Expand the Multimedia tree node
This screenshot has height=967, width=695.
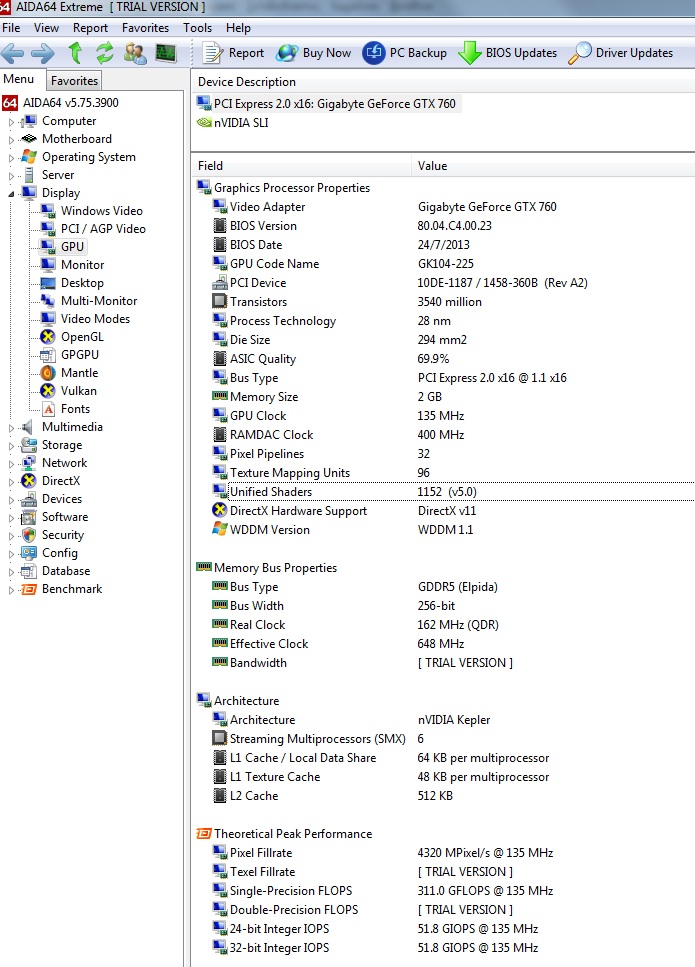(11, 427)
